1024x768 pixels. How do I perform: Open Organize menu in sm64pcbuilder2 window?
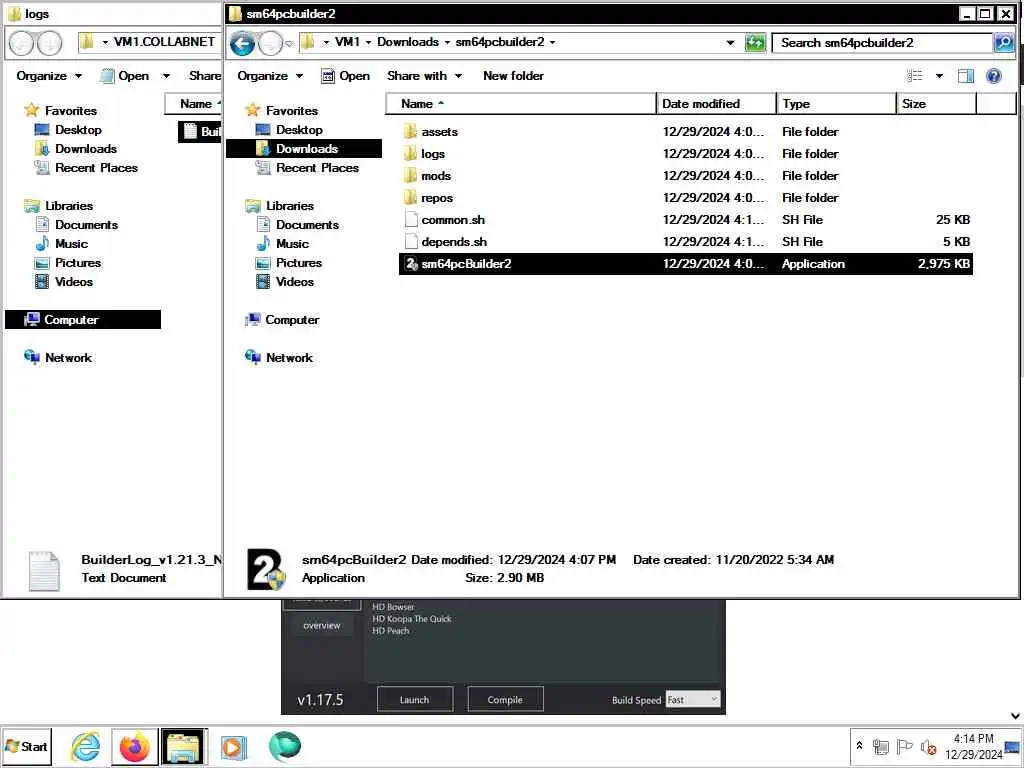click(x=270, y=76)
